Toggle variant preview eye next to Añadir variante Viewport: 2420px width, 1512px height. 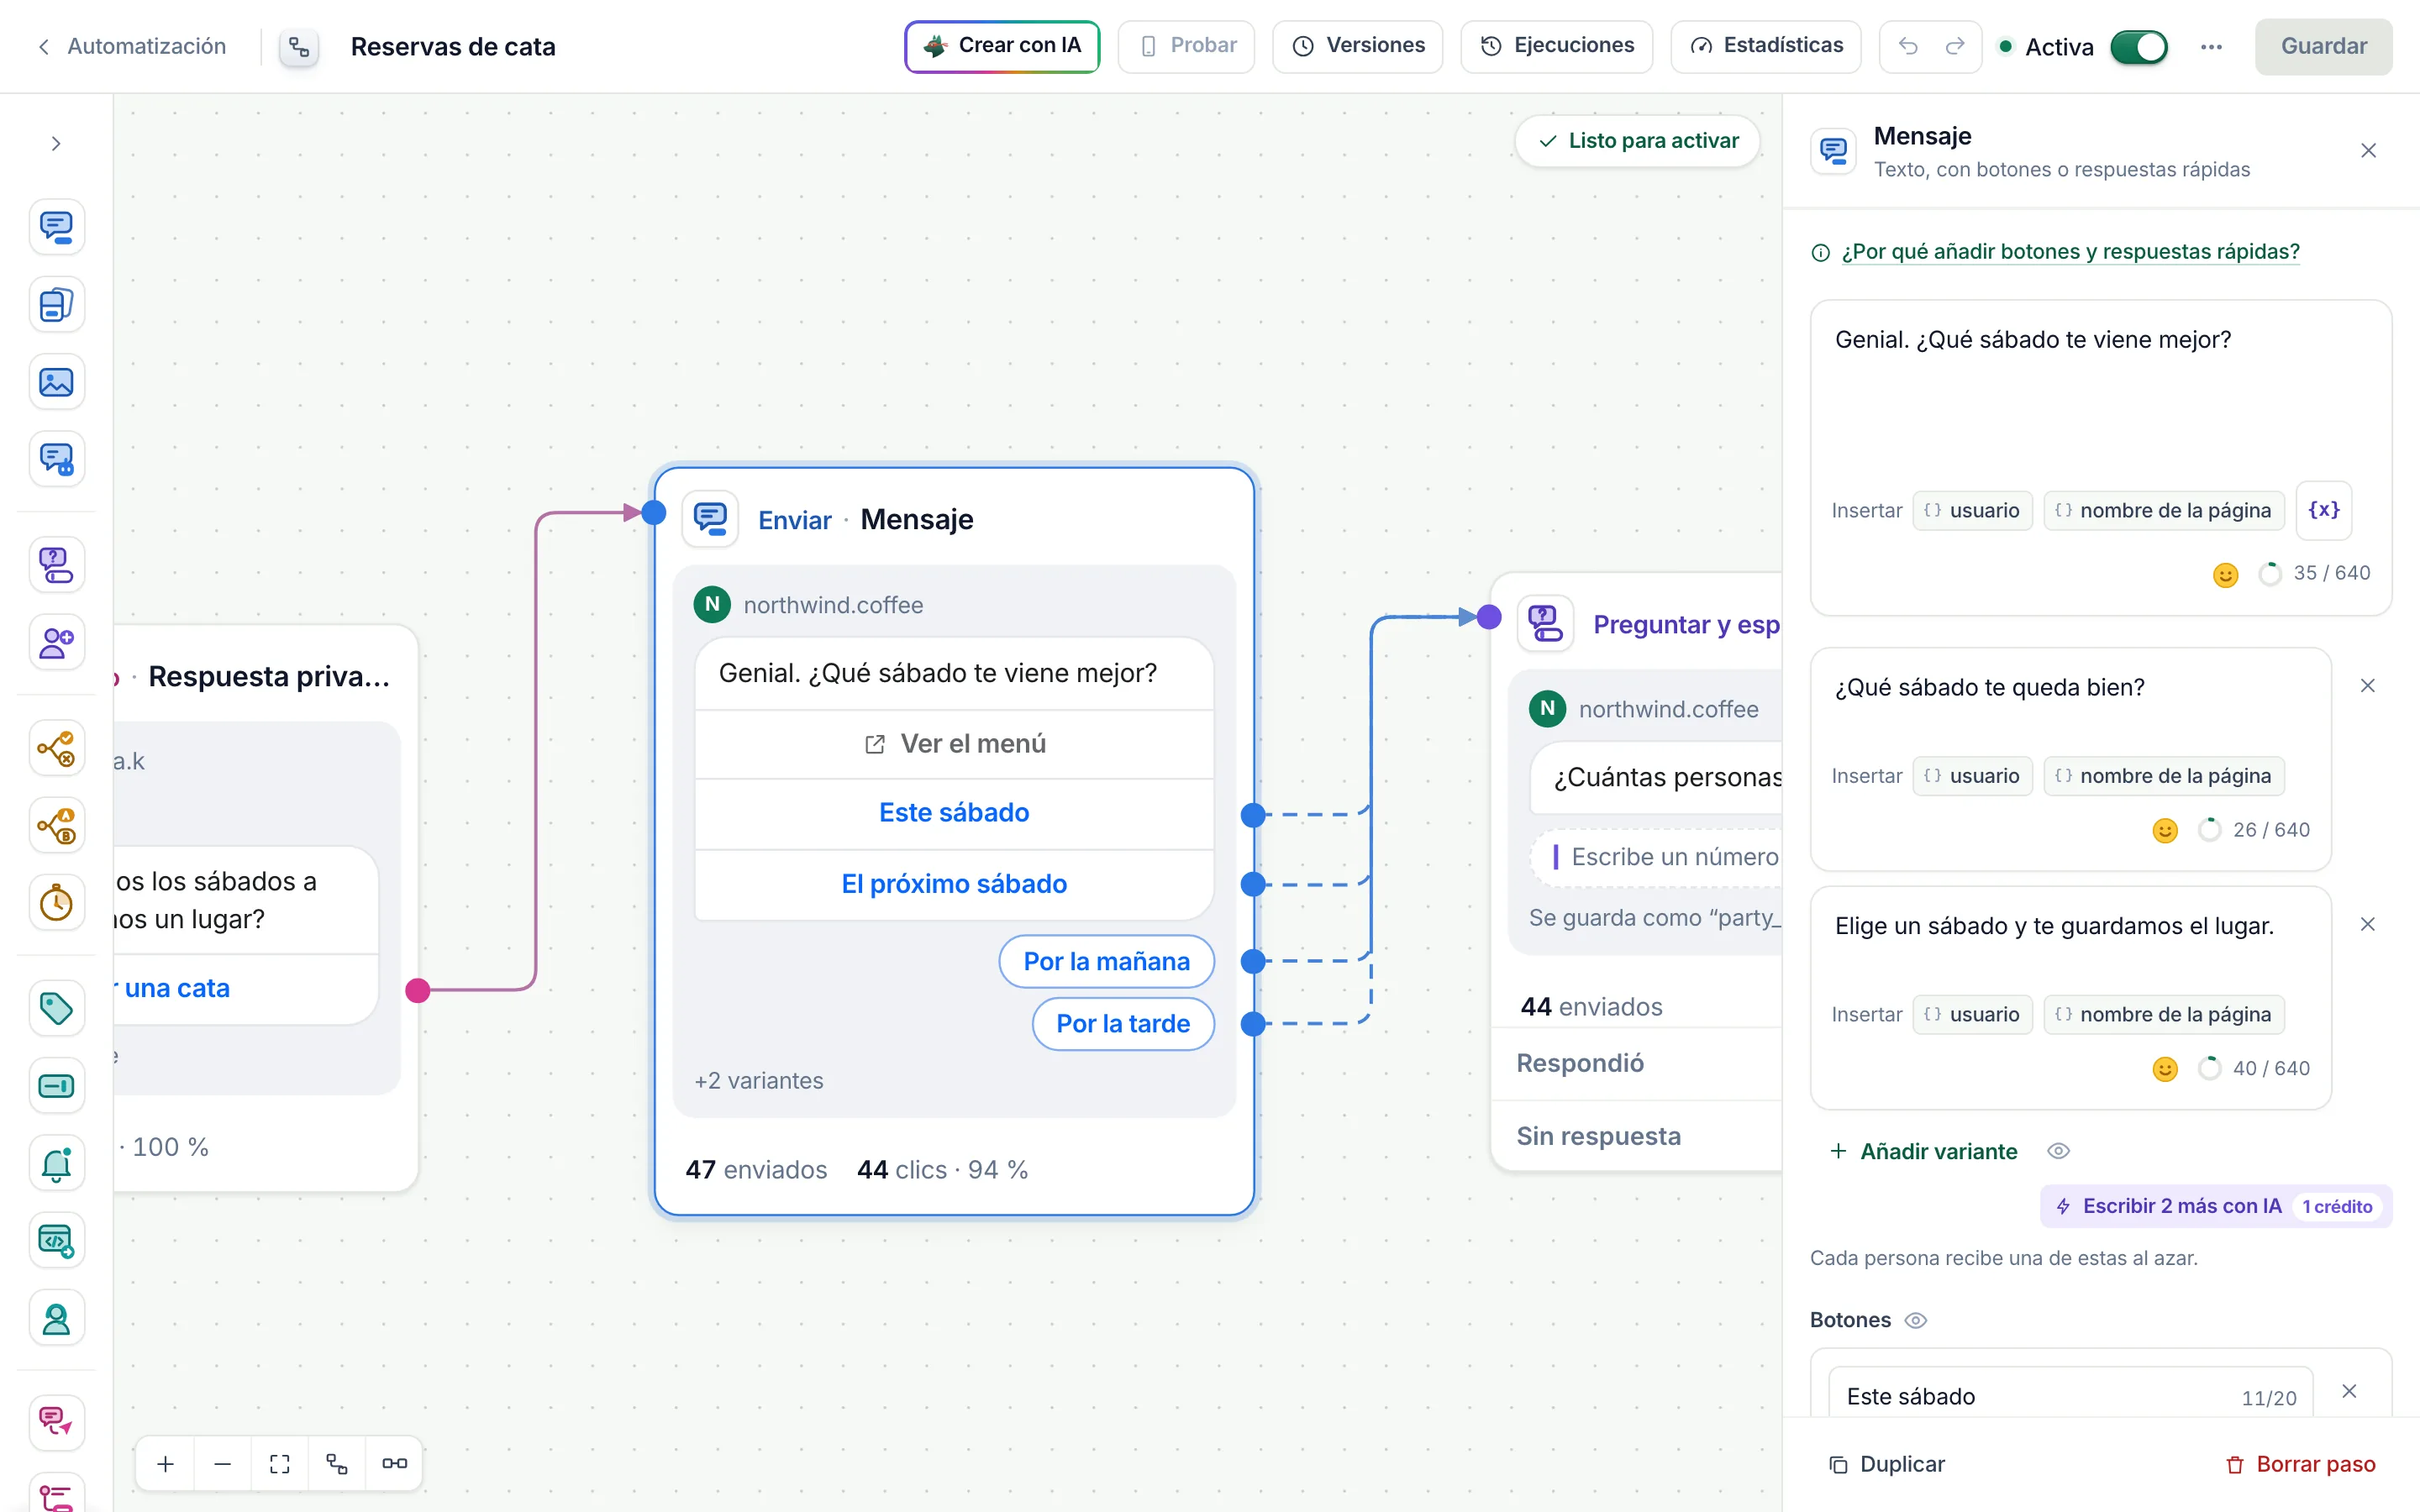tap(2058, 1151)
